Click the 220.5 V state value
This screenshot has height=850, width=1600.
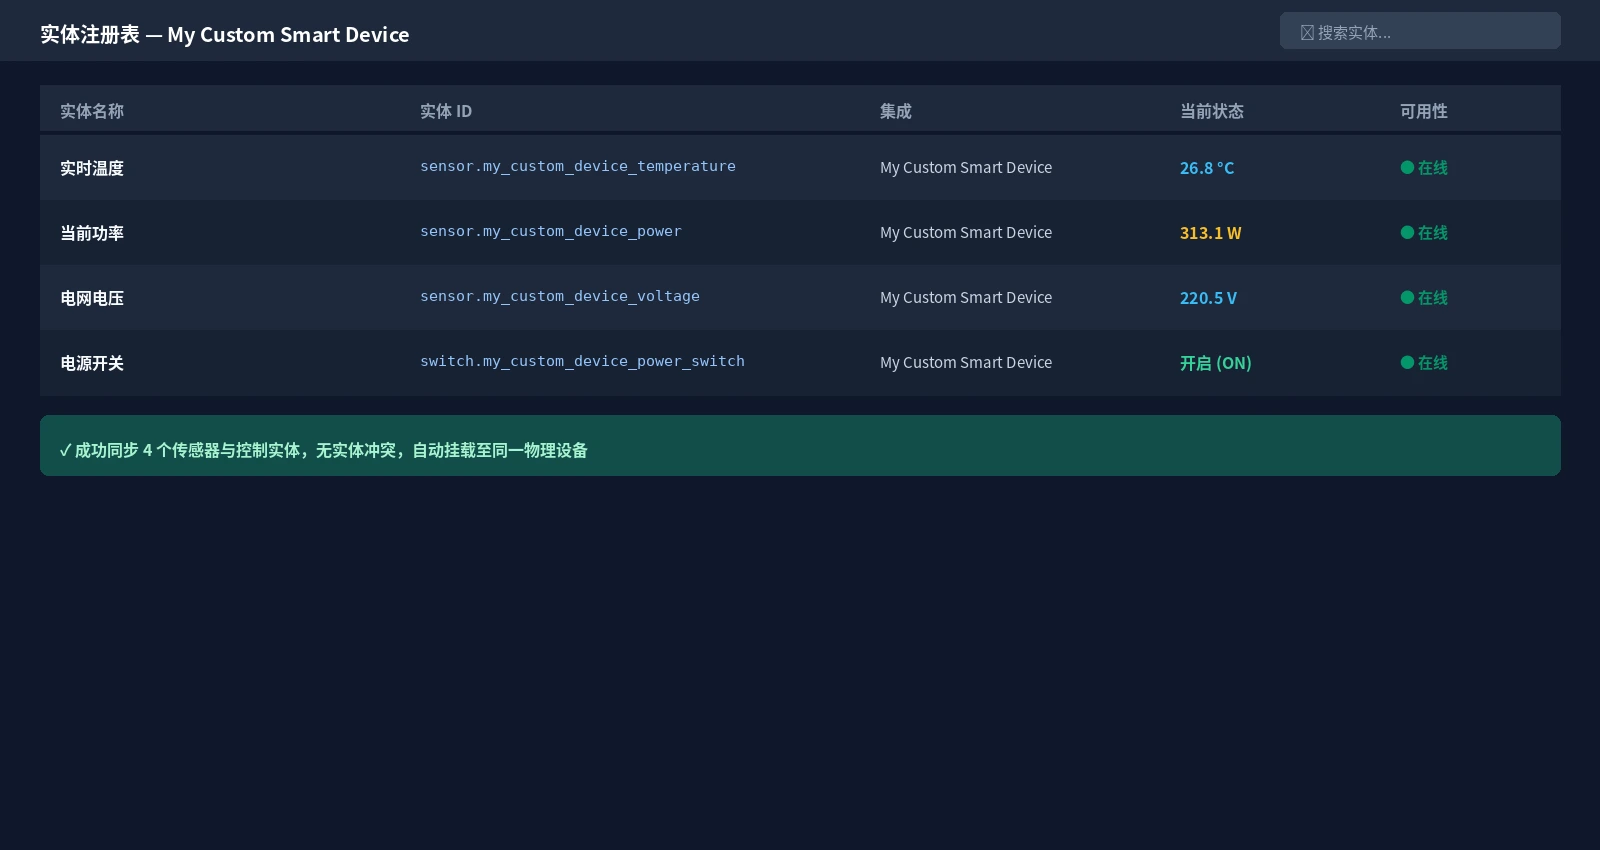tap(1208, 298)
